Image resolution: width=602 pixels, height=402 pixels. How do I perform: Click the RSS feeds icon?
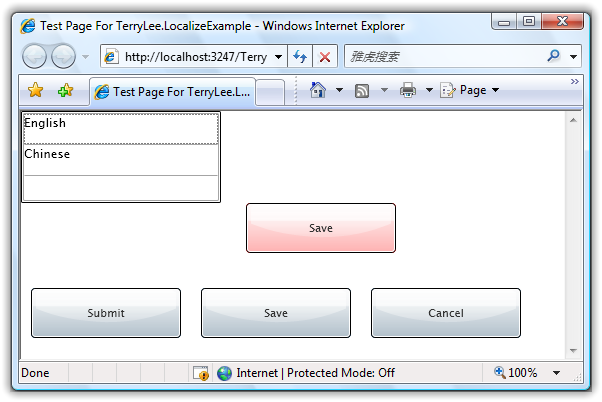coord(362,90)
